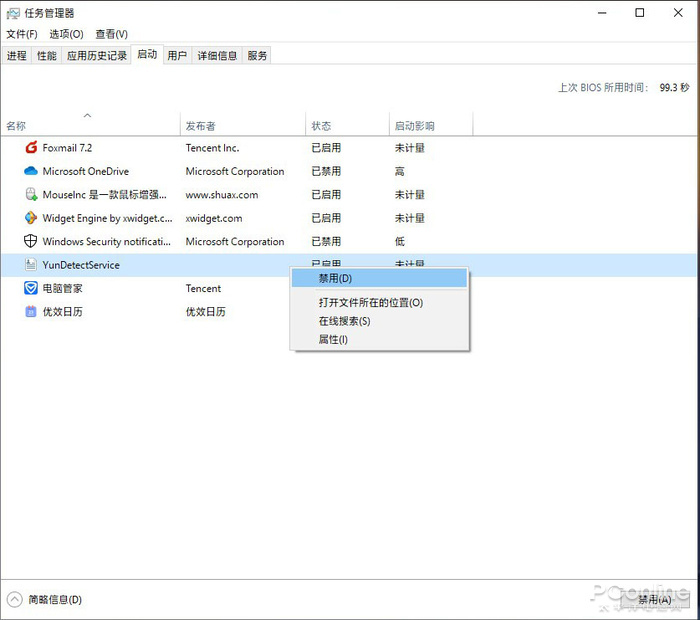Viewport: 700px width, 620px height.
Task: Select the Foxmail 7.2 row name
Action: [x=67, y=148]
